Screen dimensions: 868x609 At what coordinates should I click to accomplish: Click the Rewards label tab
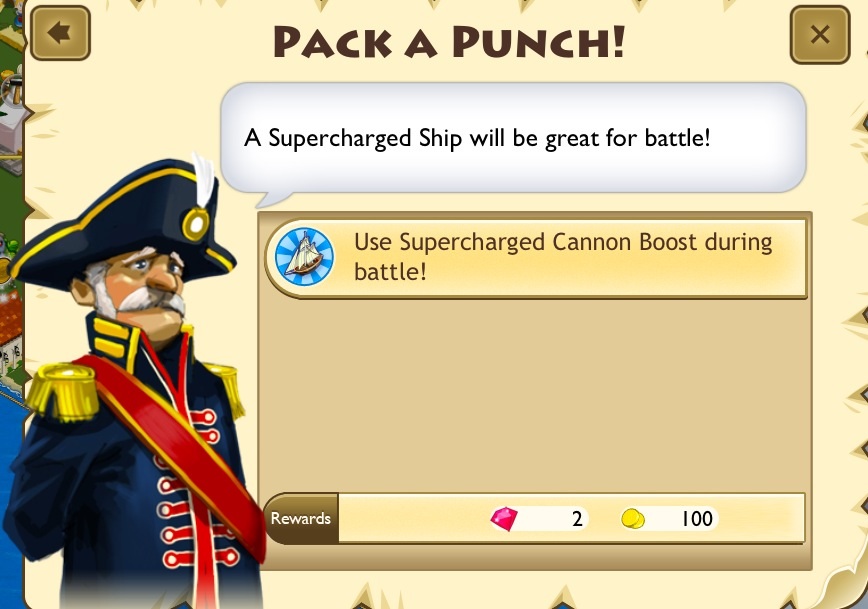point(301,518)
